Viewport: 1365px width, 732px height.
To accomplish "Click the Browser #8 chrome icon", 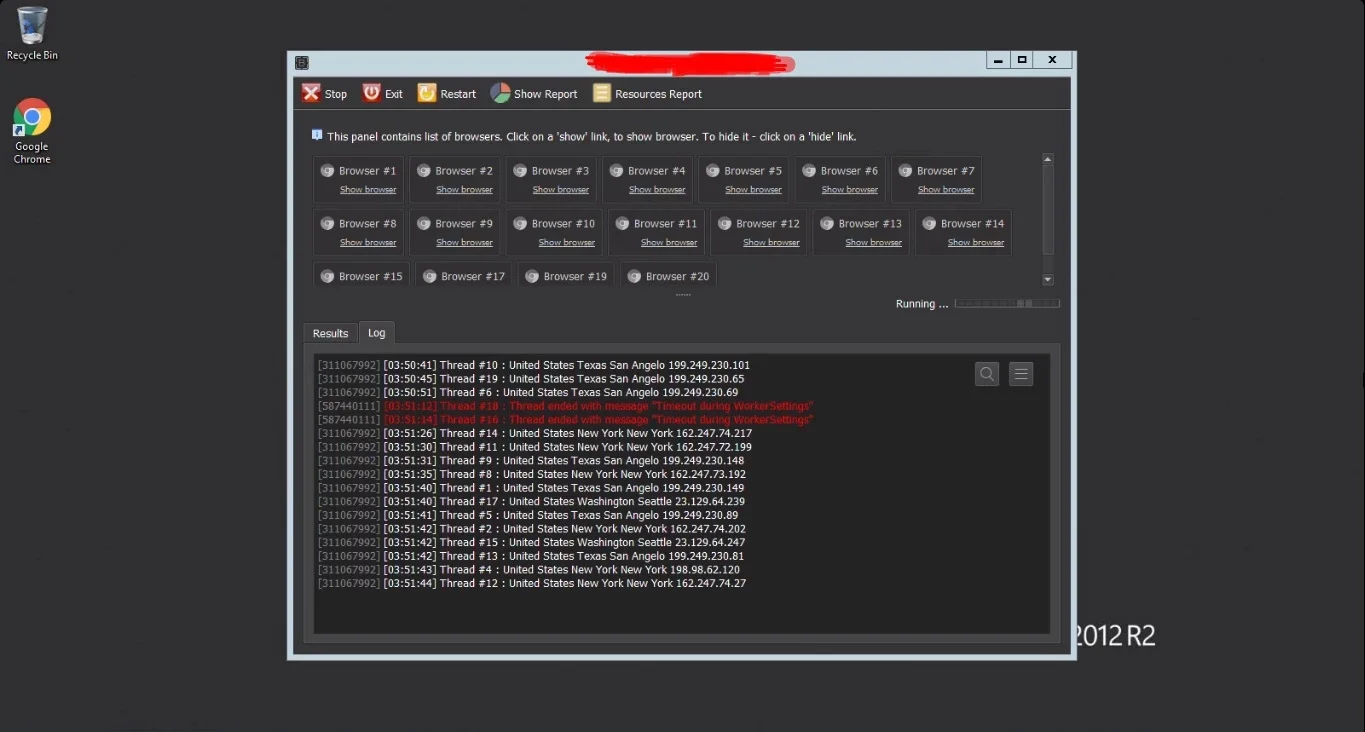I will (327, 224).
